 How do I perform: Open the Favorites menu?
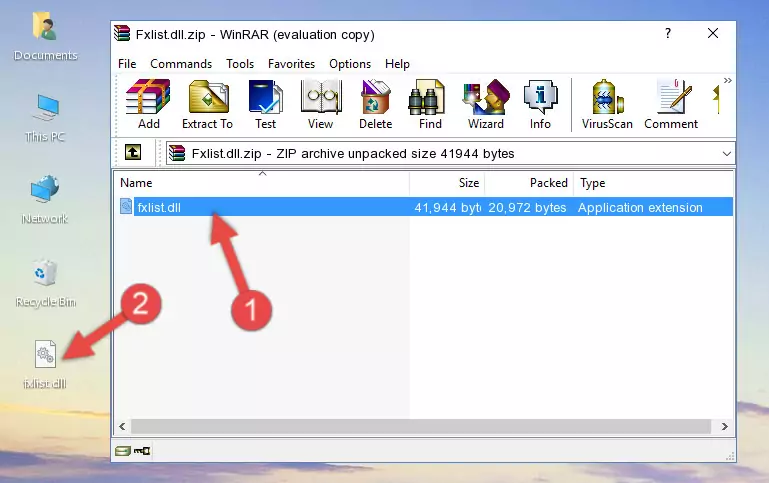pos(291,64)
